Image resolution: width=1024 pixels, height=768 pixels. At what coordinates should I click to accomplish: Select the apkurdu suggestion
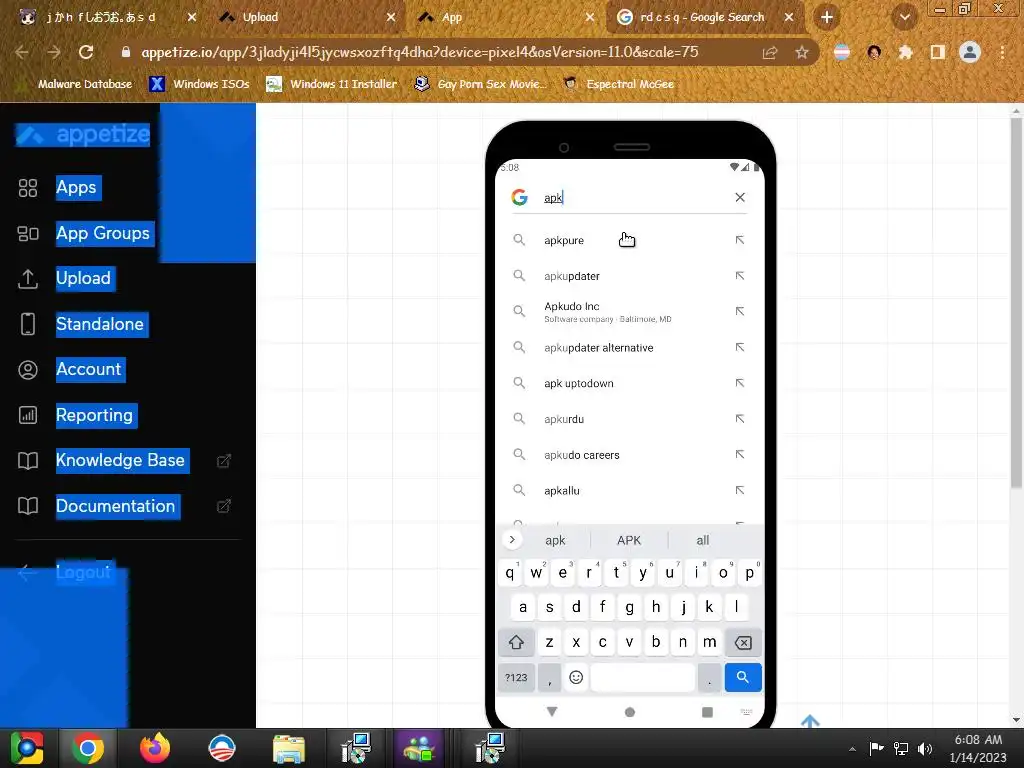(630, 419)
